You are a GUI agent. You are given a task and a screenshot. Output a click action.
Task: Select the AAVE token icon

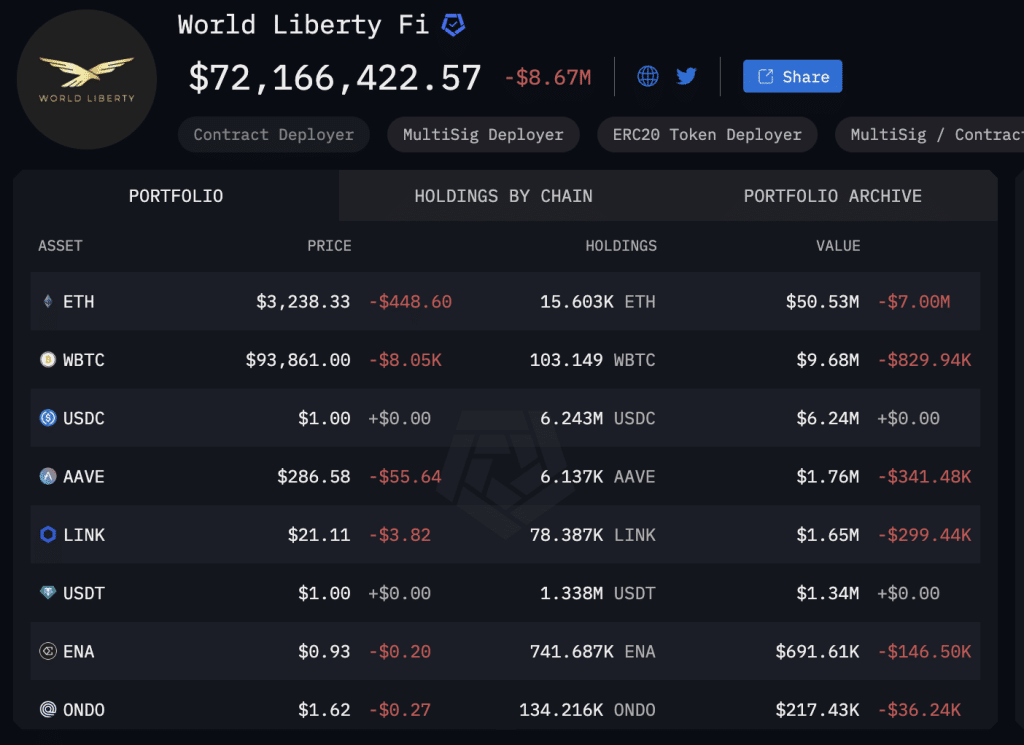pyautogui.click(x=48, y=476)
